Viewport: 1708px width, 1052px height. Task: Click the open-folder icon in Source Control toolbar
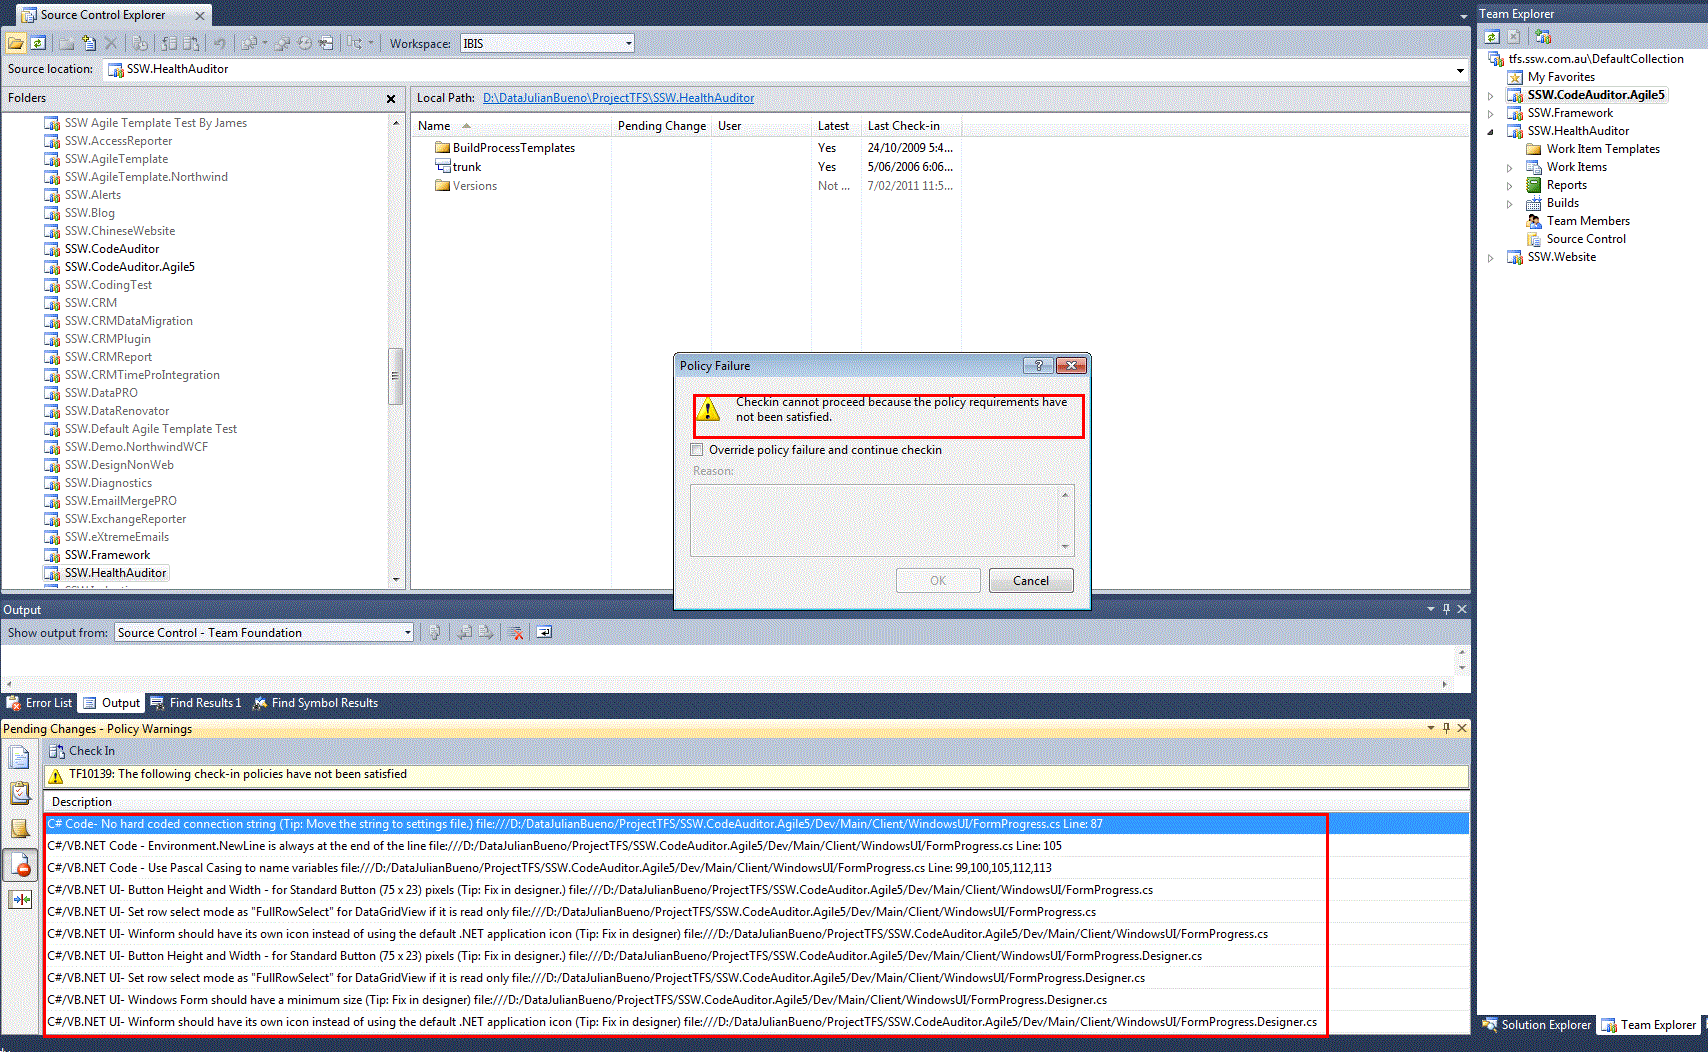click(x=16, y=43)
